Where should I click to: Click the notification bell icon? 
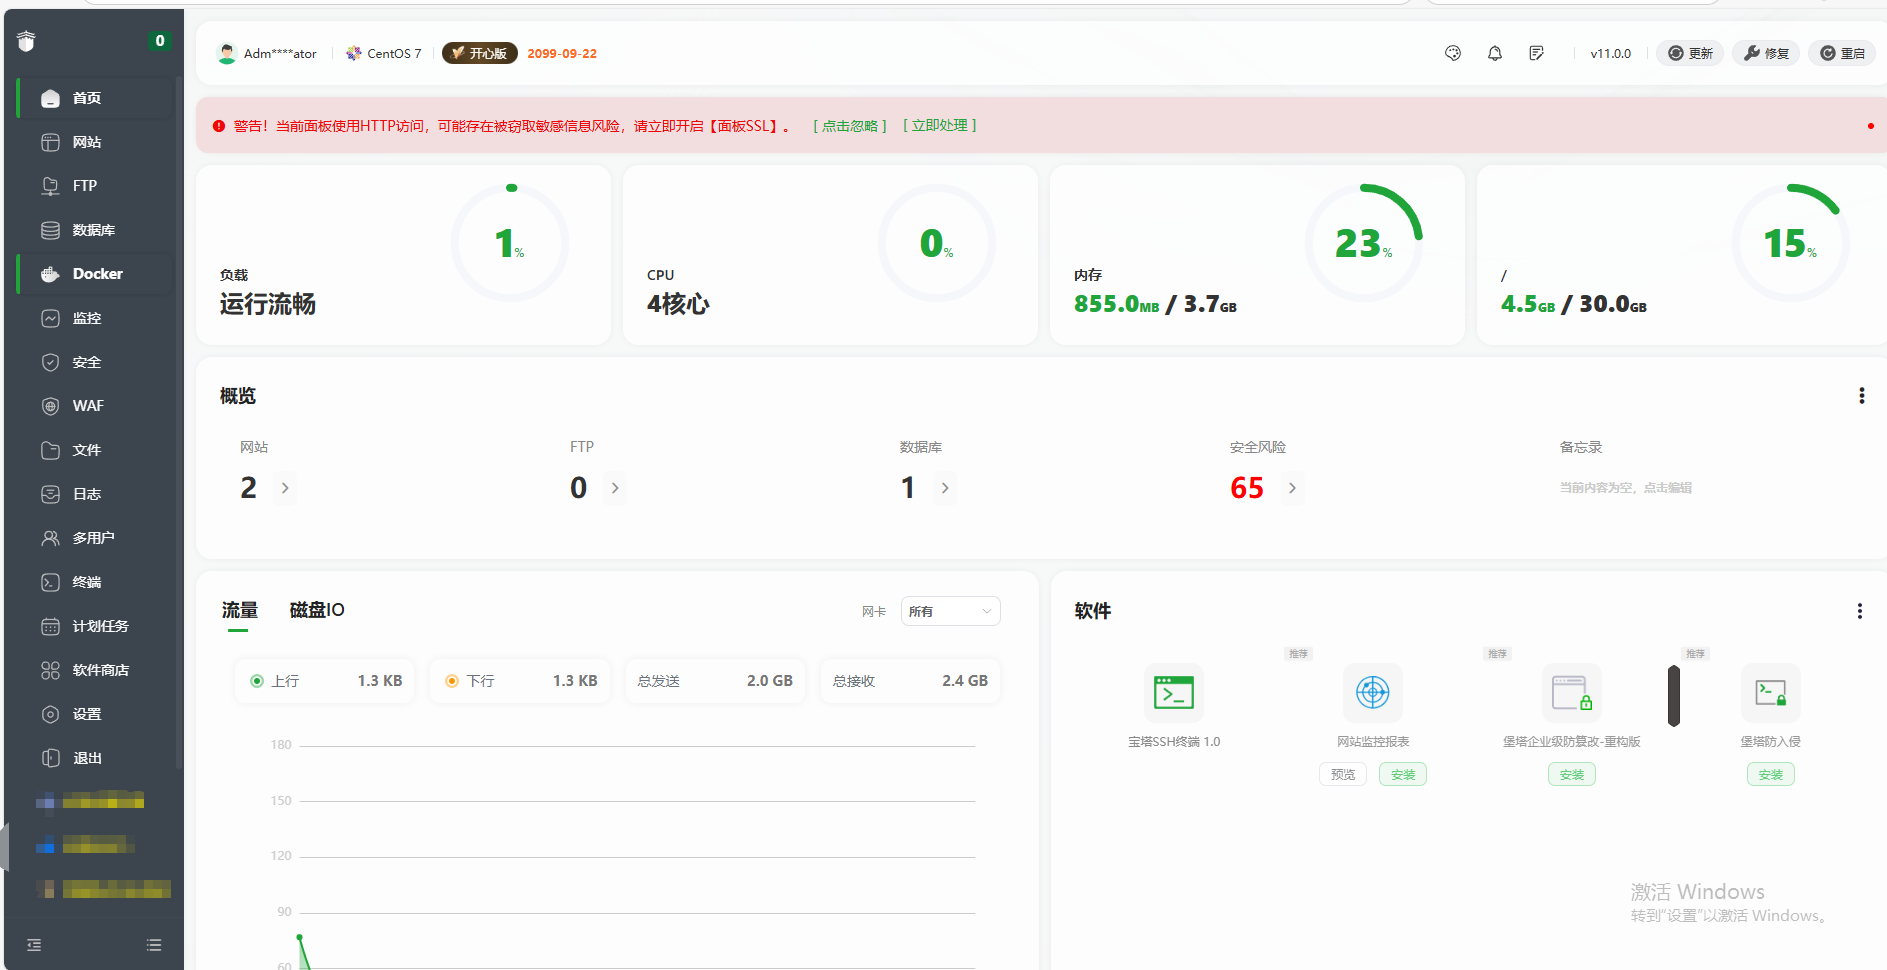point(1494,54)
